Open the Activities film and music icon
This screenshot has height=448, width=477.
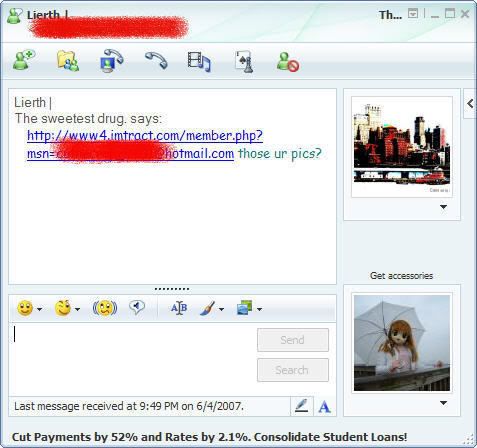pyautogui.click(x=199, y=61)
